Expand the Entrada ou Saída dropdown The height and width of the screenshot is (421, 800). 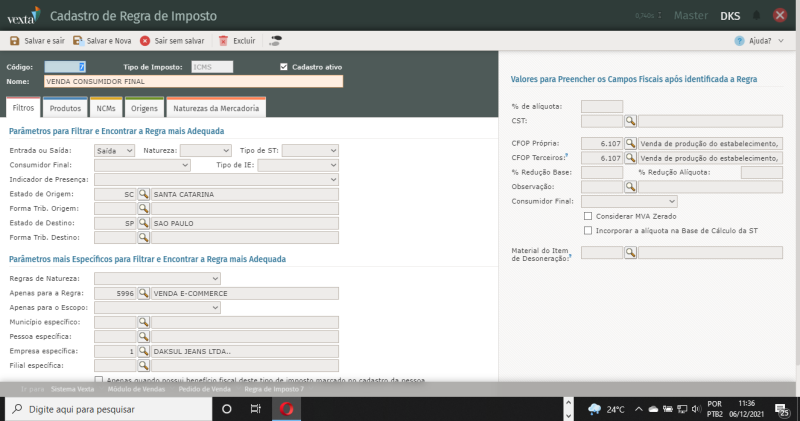click(x=115, y=150)
